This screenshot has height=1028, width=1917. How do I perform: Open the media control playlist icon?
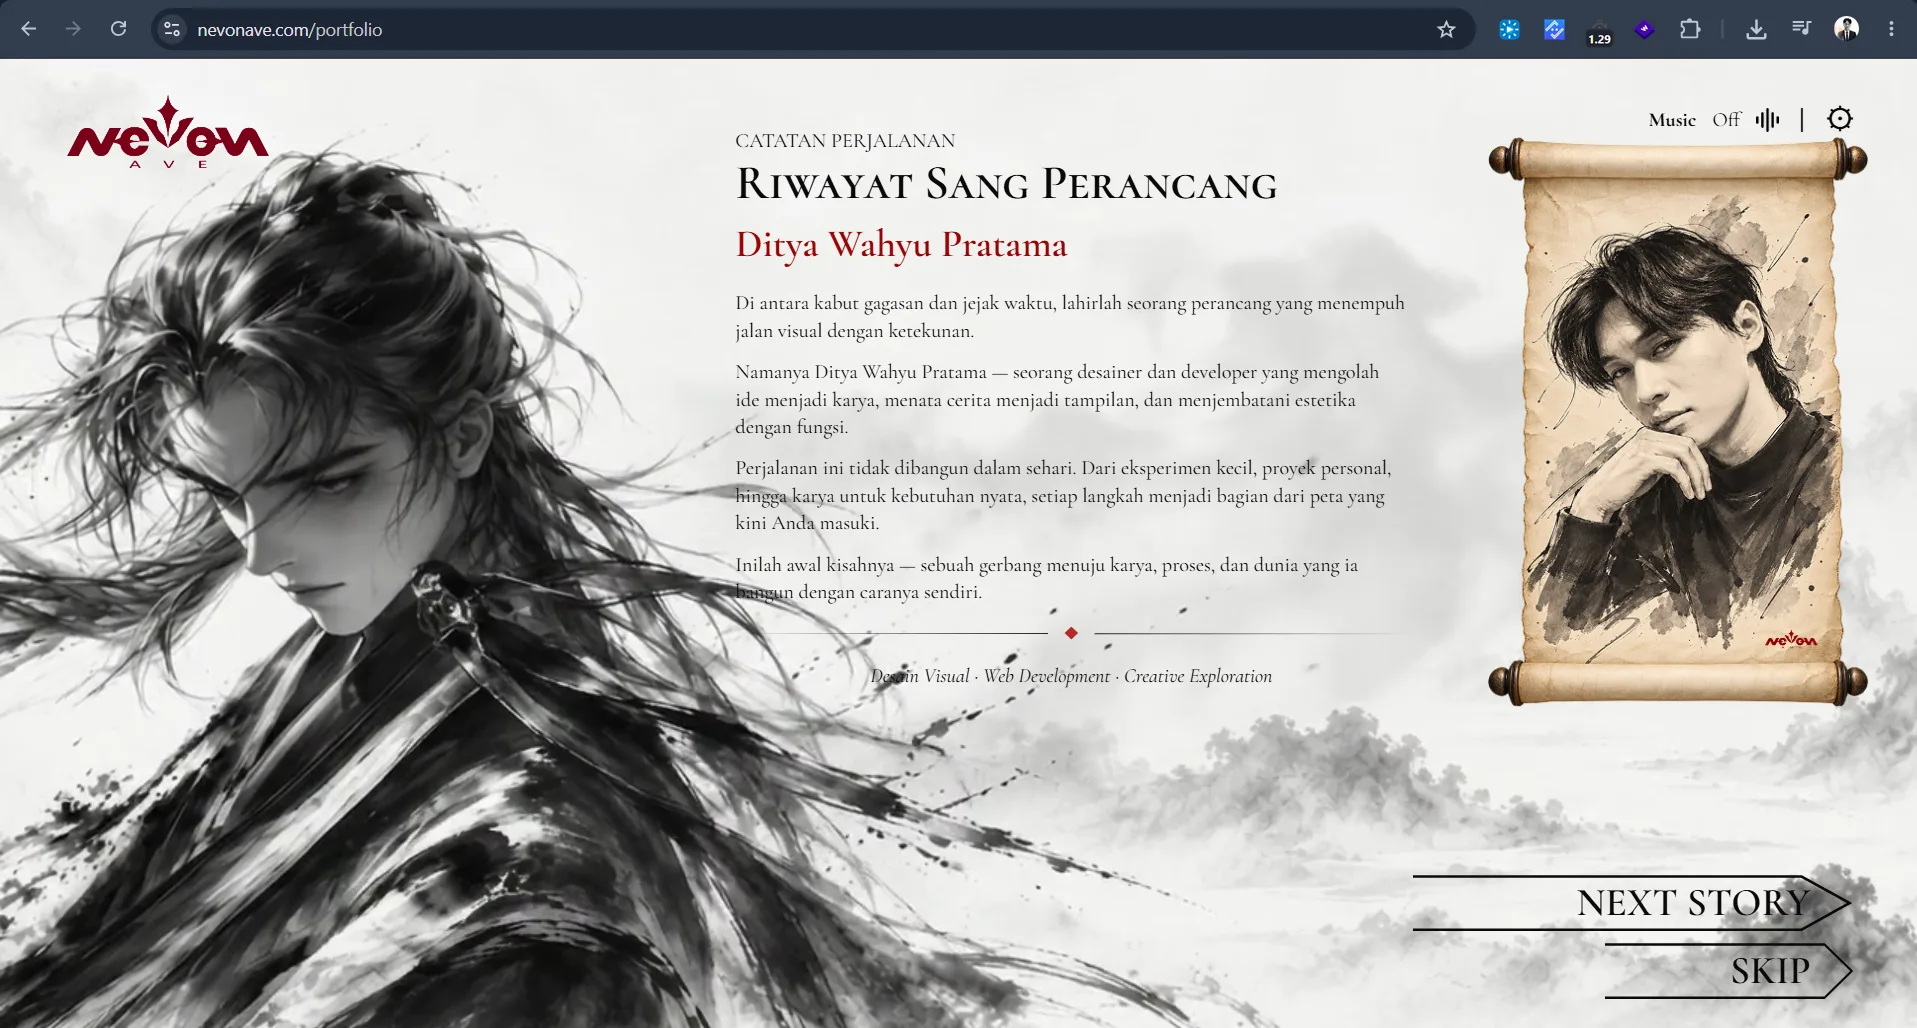click(x=1801, y=29)
